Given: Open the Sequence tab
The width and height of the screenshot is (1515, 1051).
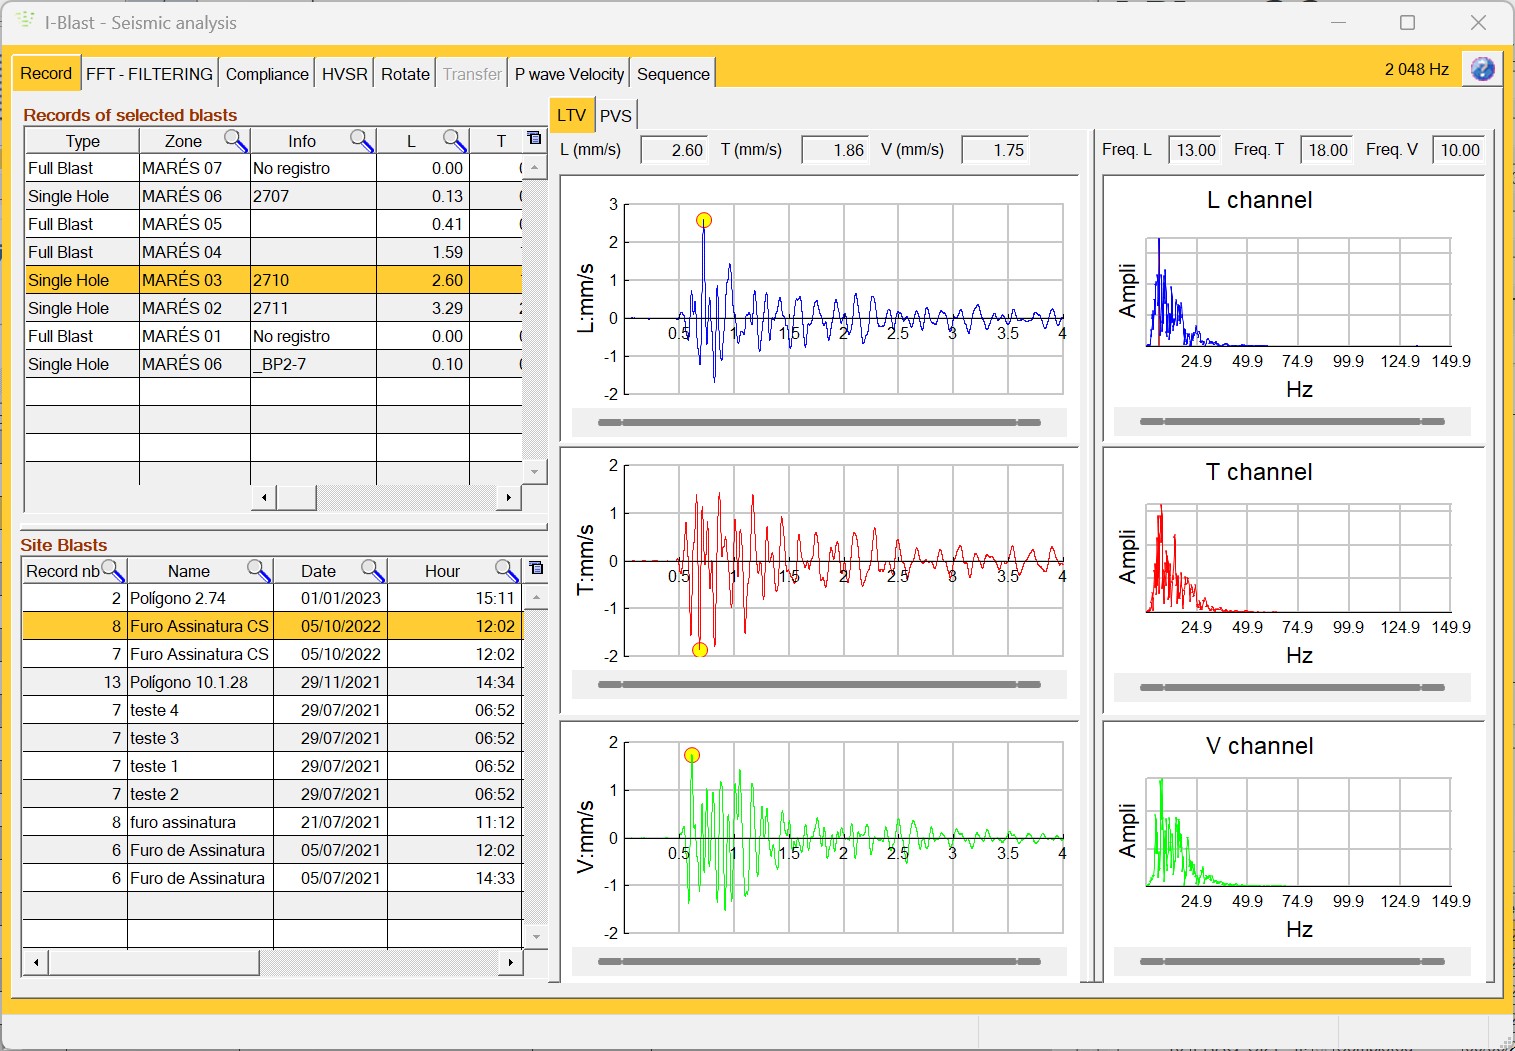Looking at the screenshot, I should click(x=672, y=72).
